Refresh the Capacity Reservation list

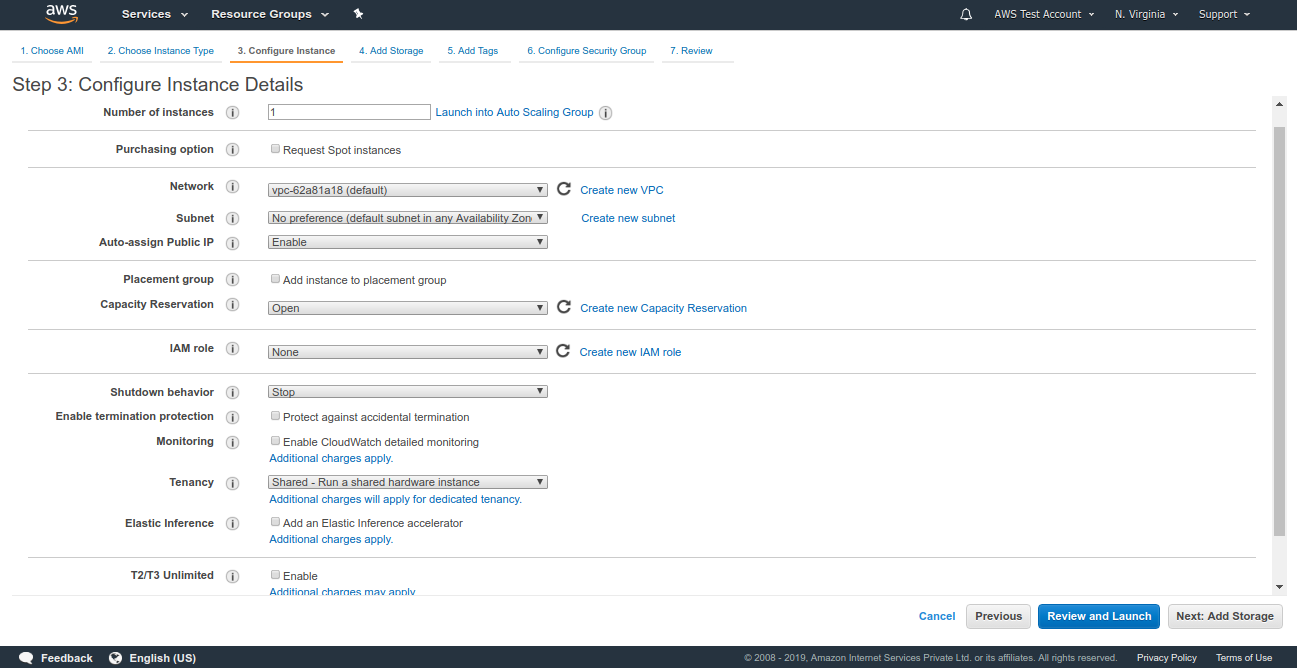[x=564, y=308]
